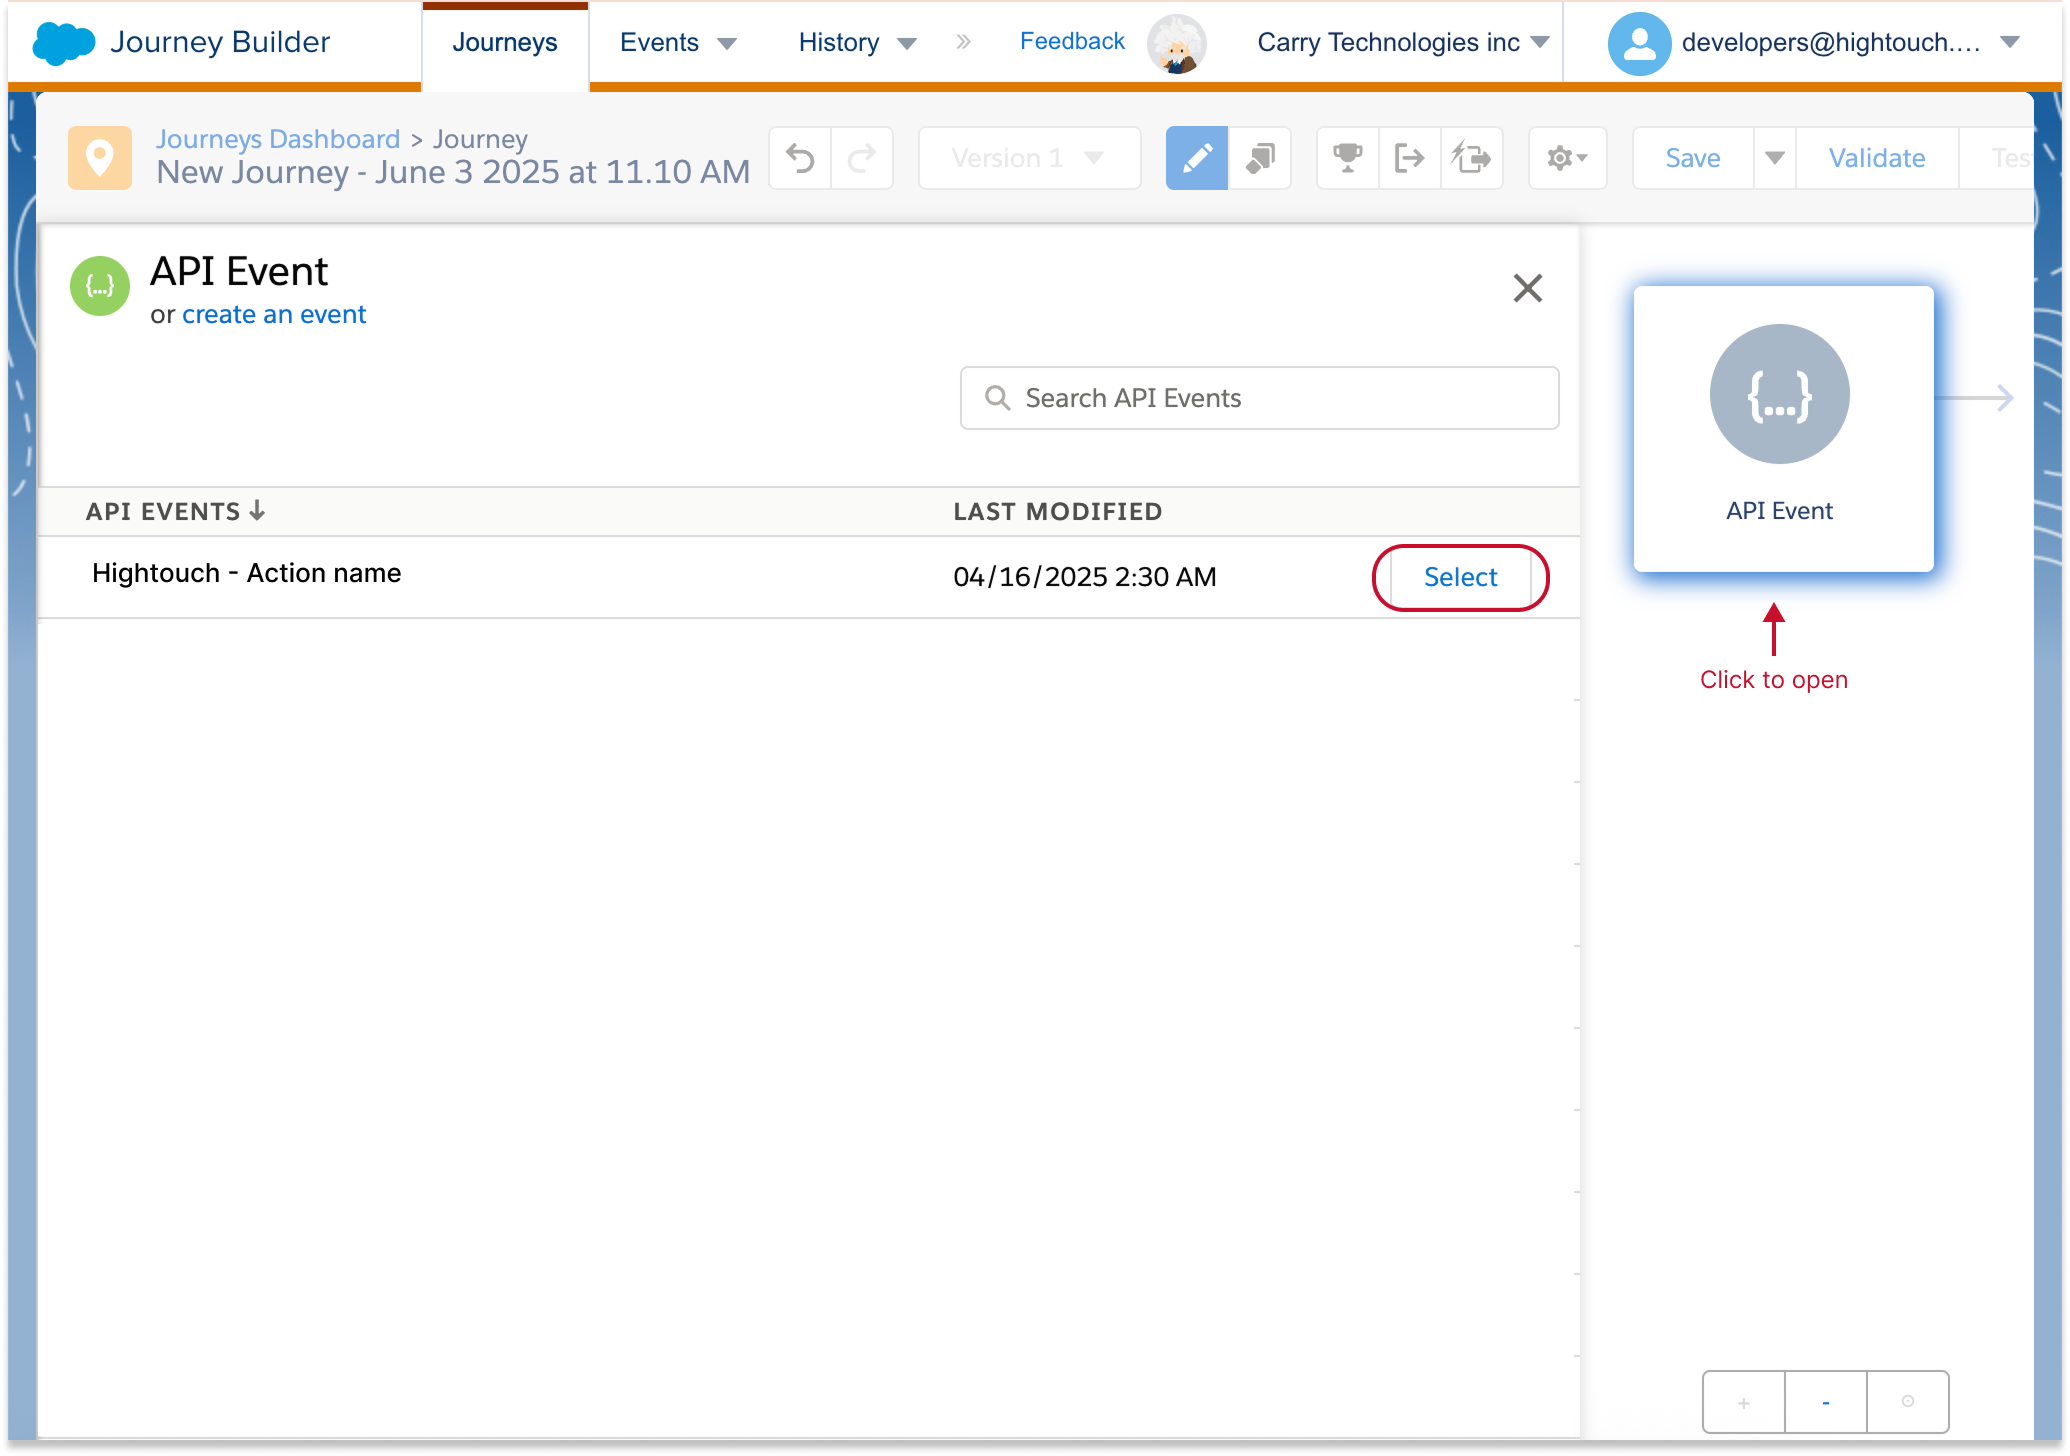Expand the Events dropdown menu
Viewport: 2070px width, 1456px height.
678,43
